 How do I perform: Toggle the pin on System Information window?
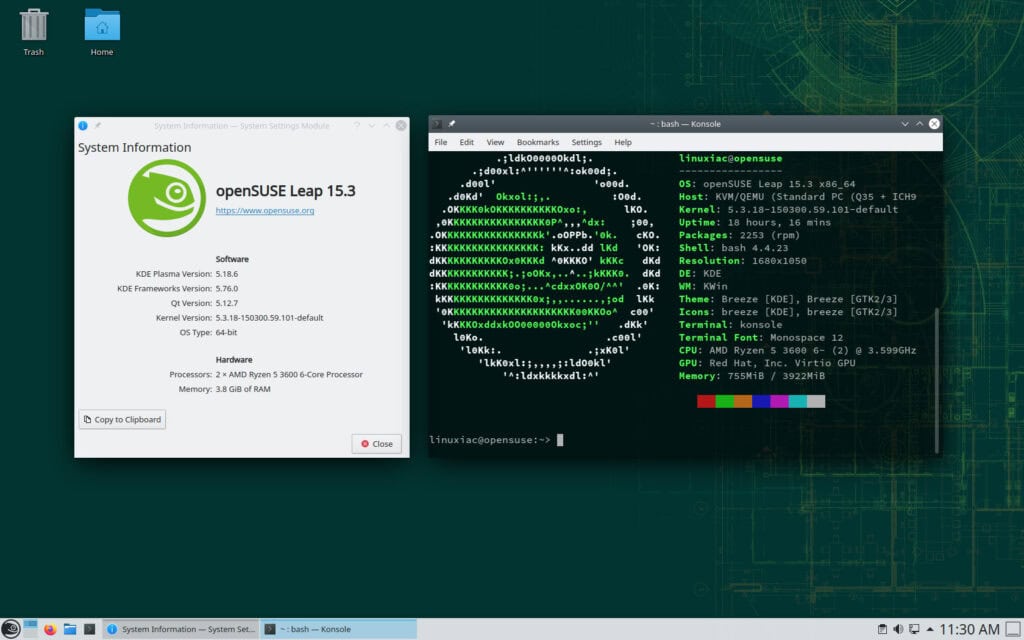point(96,126)
